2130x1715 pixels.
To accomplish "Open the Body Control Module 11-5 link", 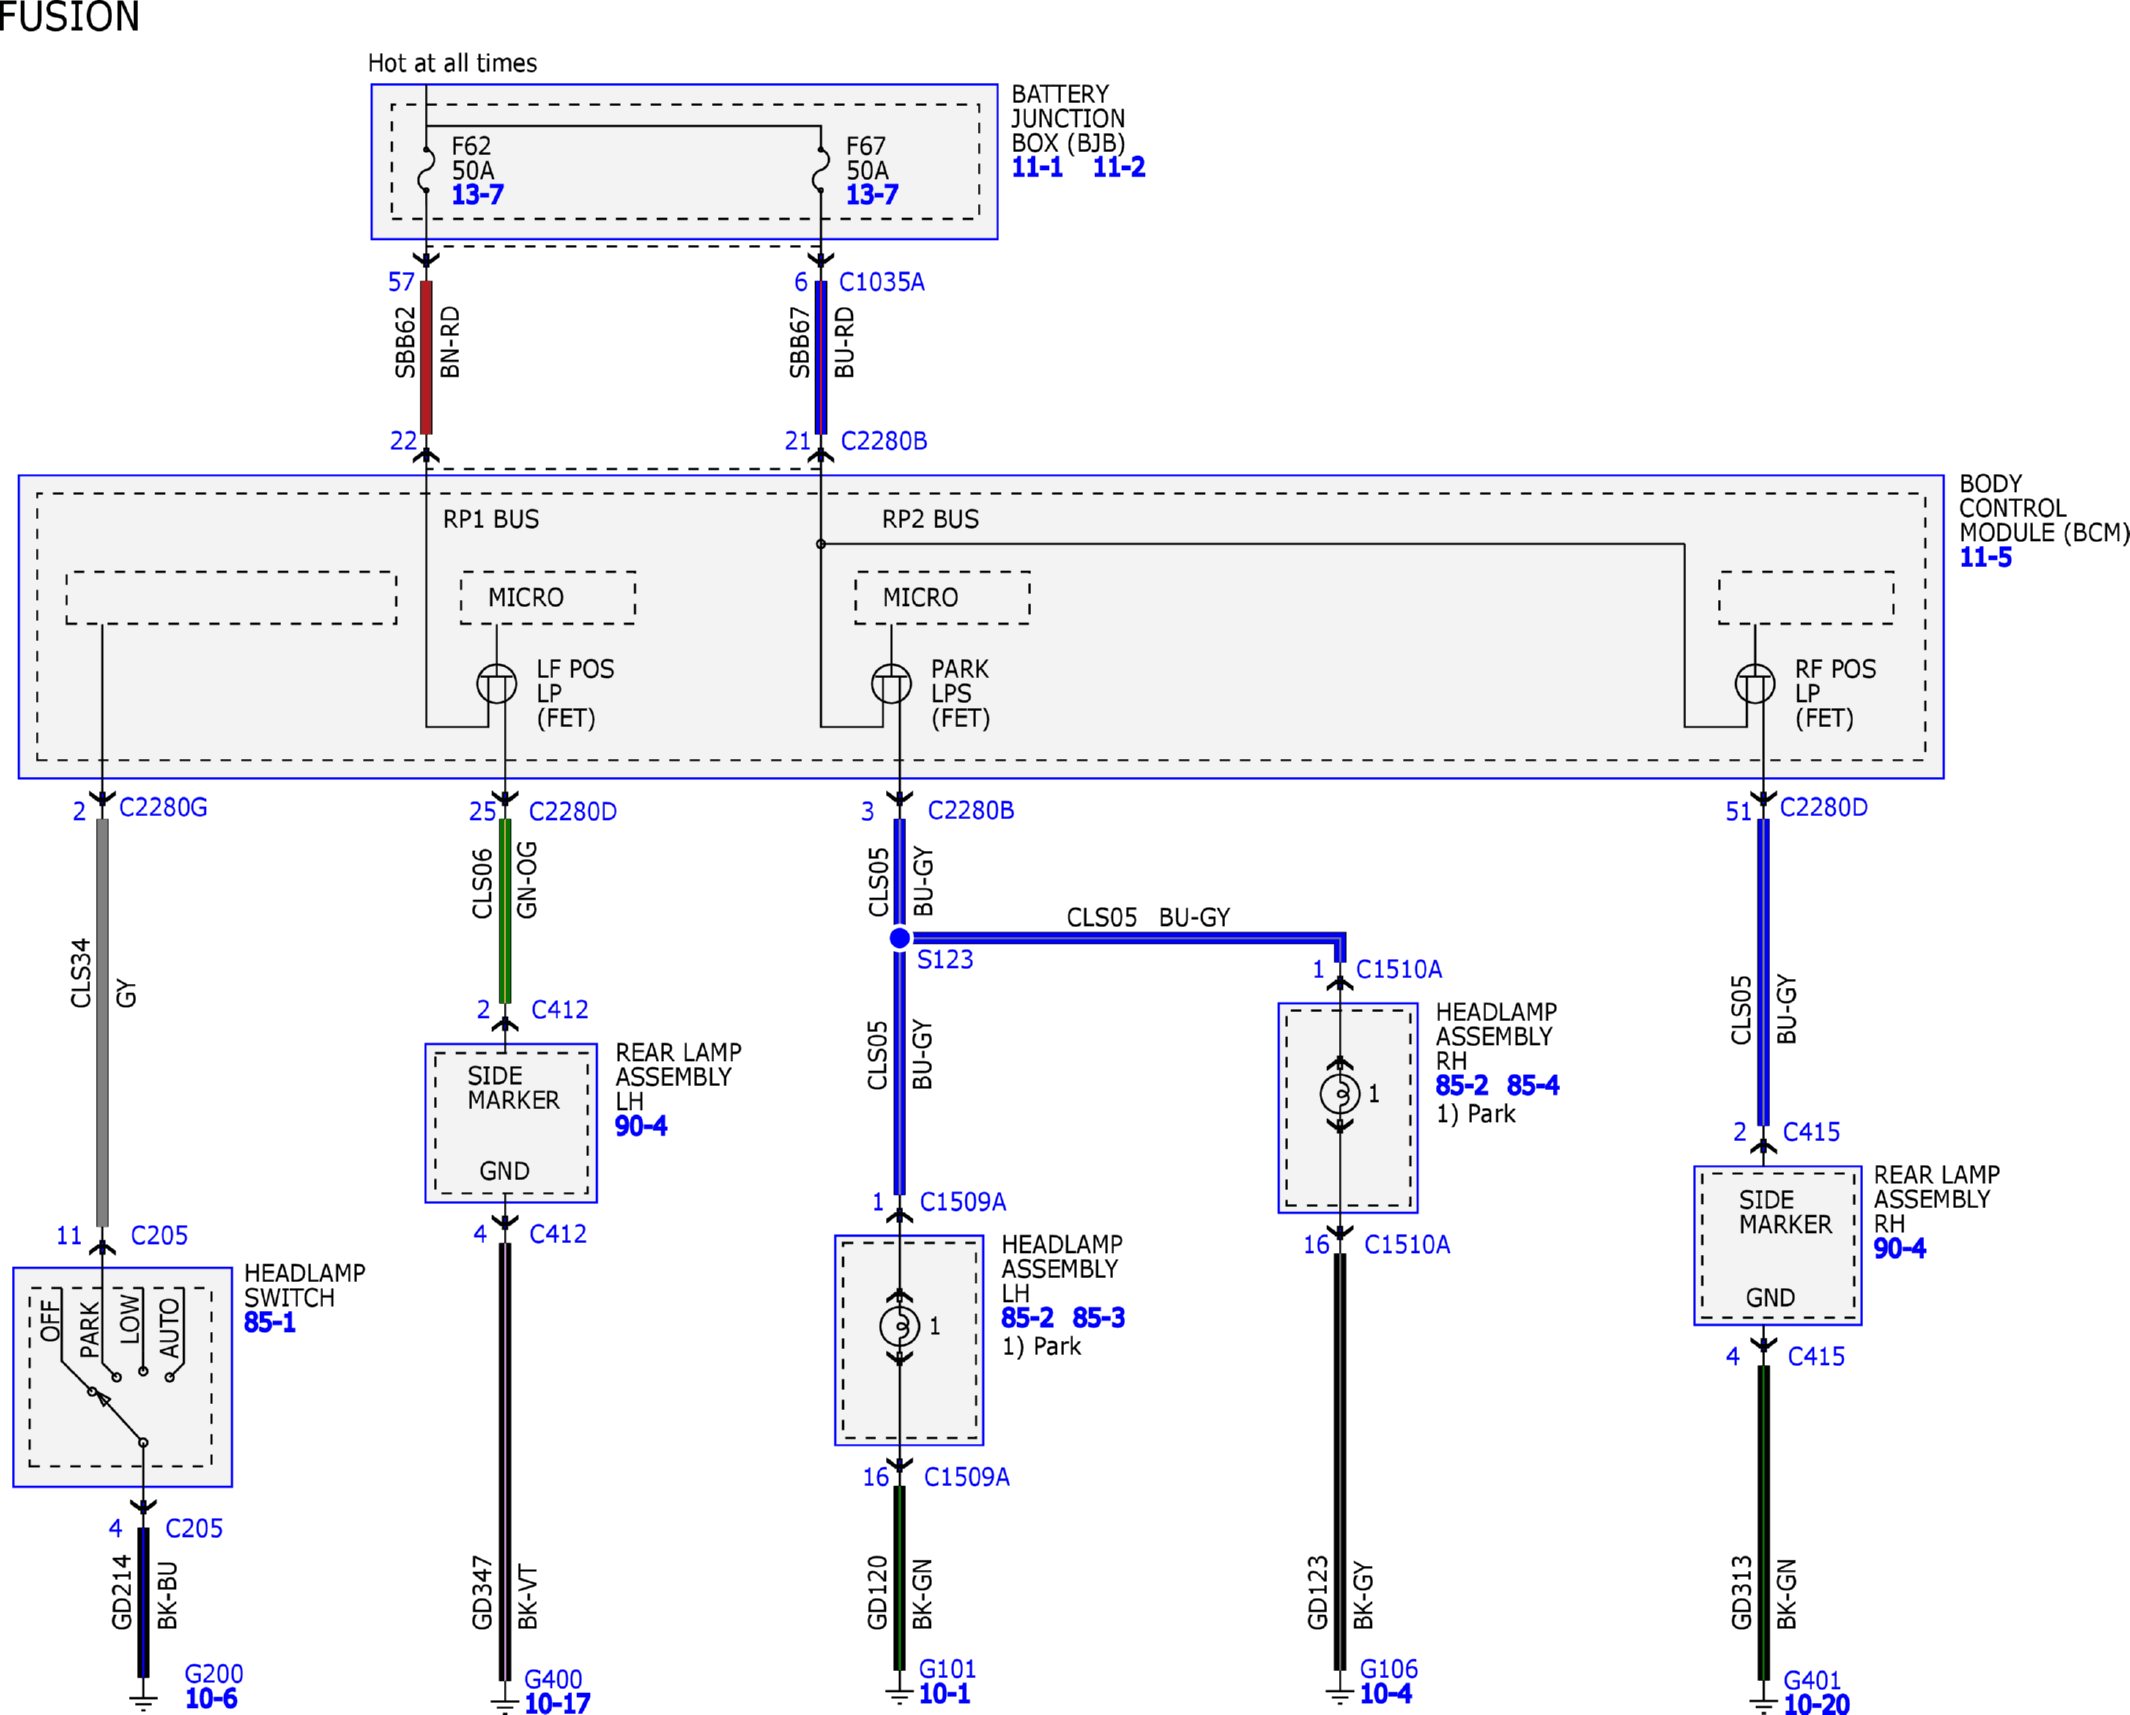I will (1985, 558).
